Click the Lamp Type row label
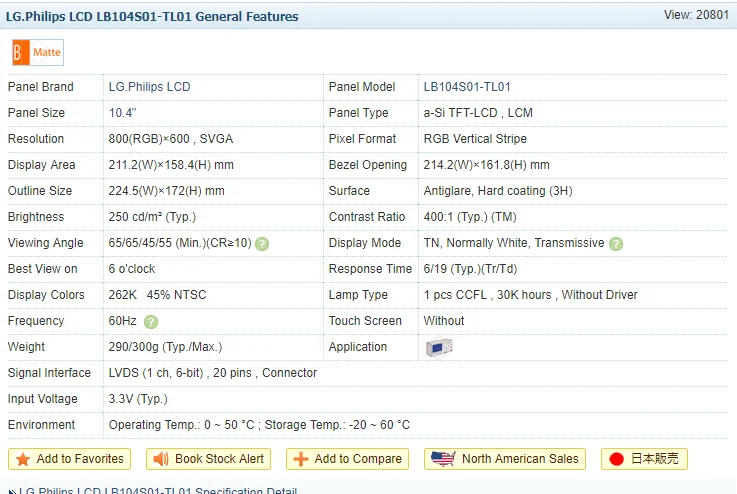Image resolution: width=737 pixels, height=494 pixels. (358, 295)
